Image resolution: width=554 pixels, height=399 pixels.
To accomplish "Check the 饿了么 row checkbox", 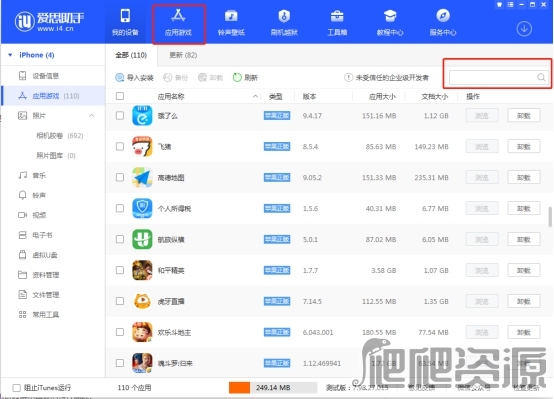I will click(x=120, y=116).
